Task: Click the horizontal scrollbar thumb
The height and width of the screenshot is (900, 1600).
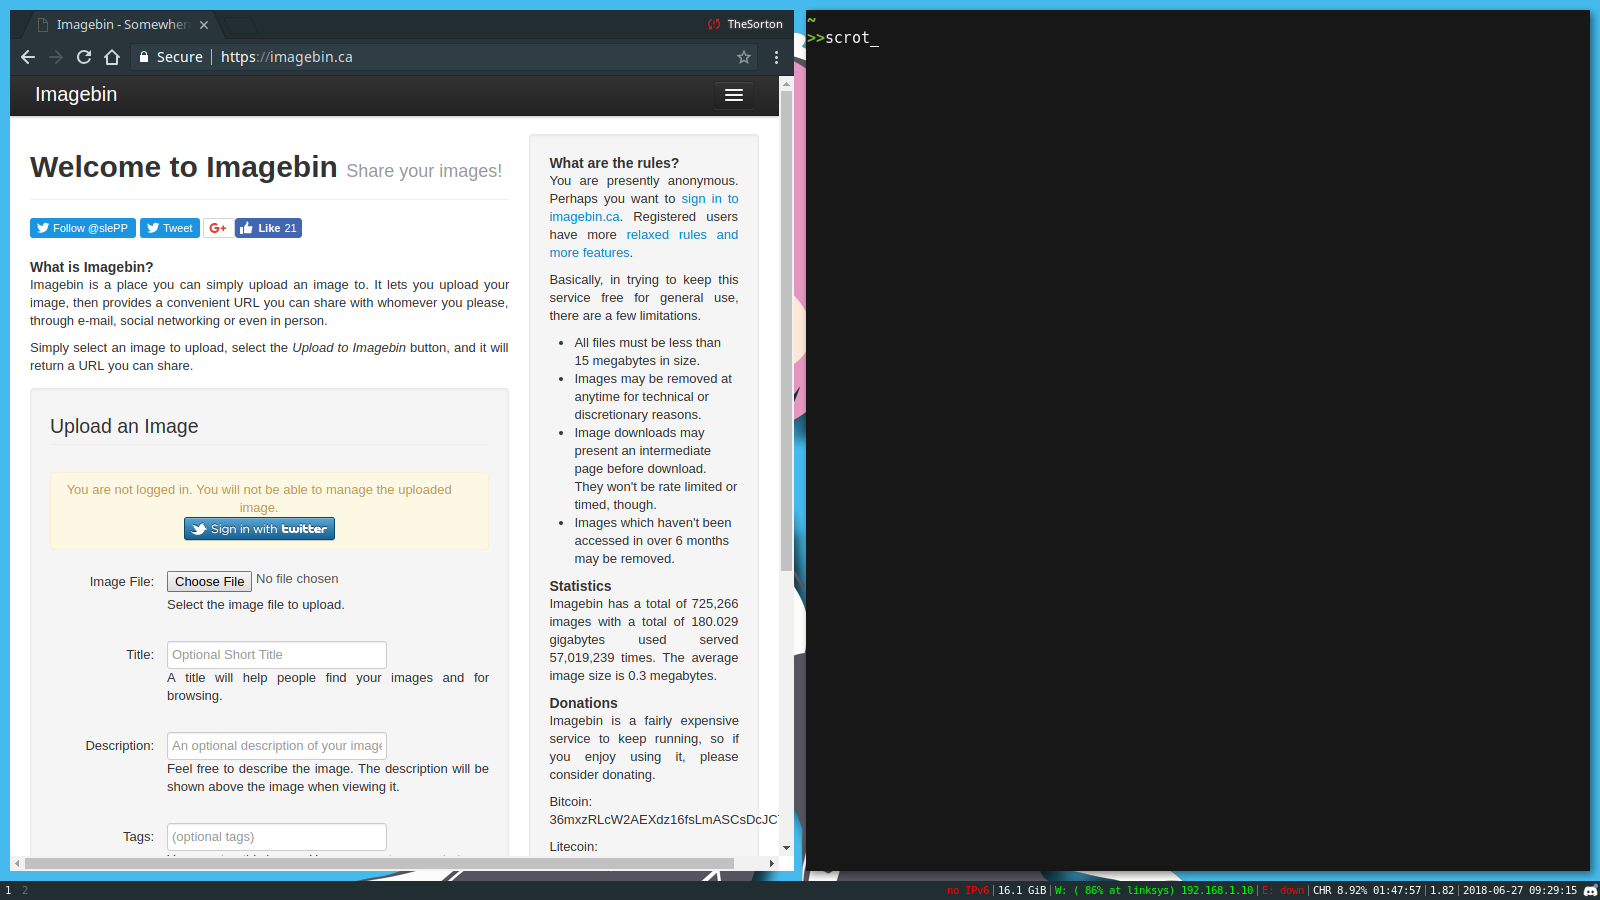Action: [380, 863]
